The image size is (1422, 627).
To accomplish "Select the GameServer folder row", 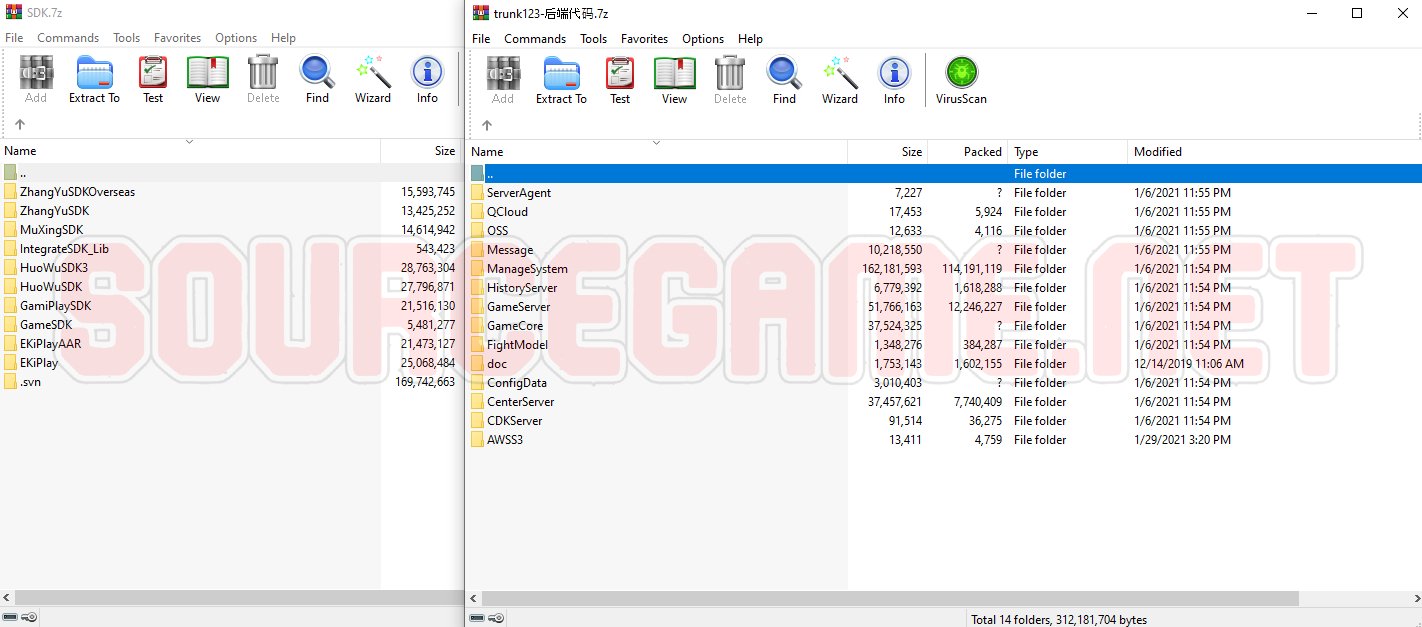I will pyautogui.click(x=518, y=307).
